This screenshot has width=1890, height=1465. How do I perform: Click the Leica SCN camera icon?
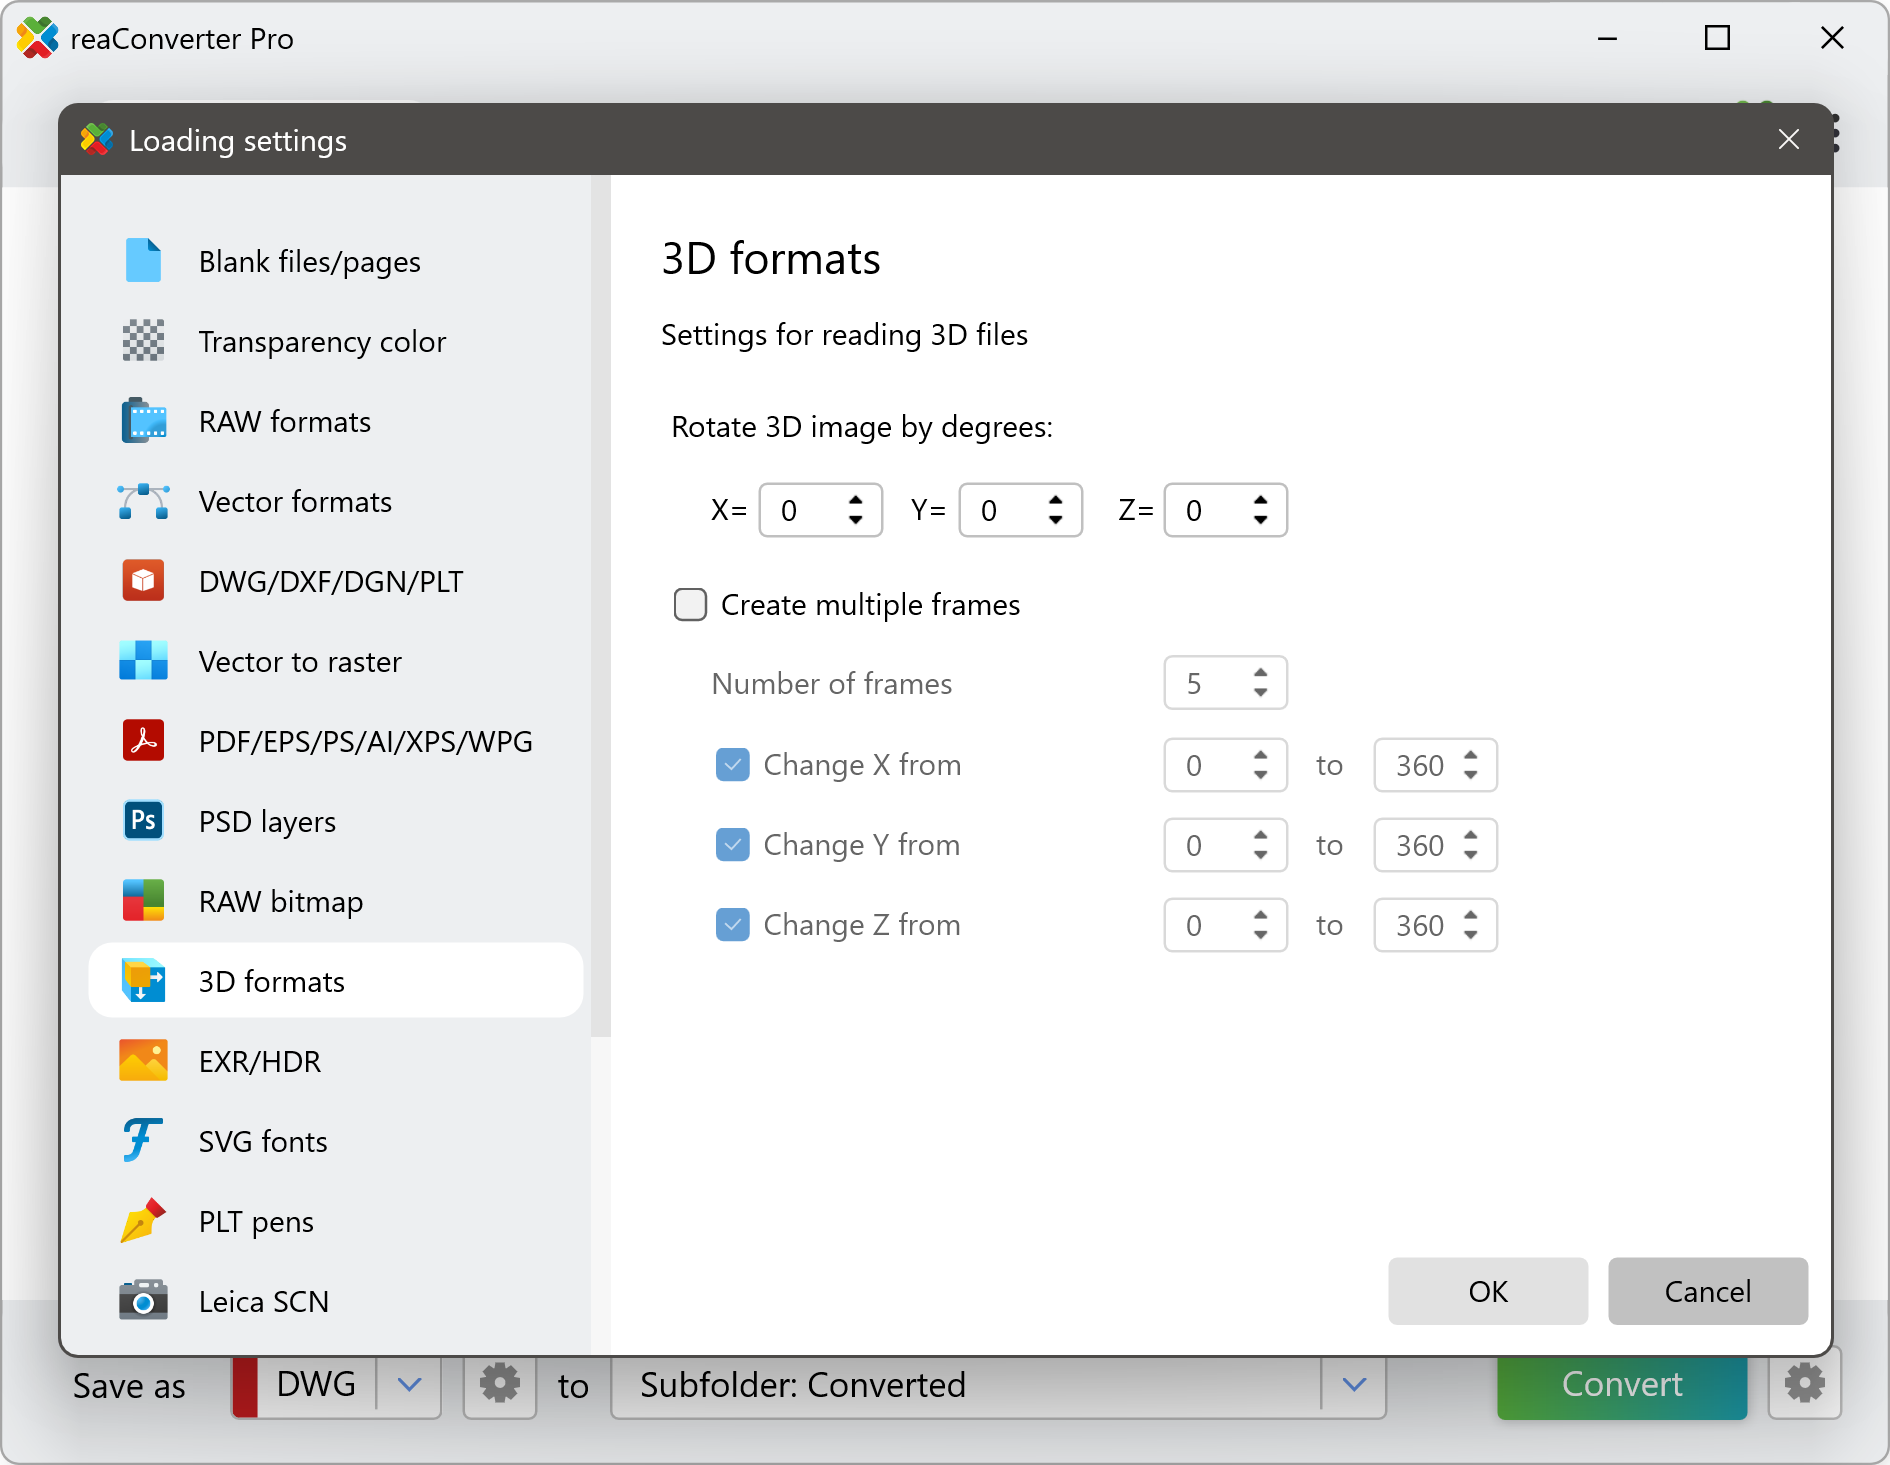[x=143, y=1301]
